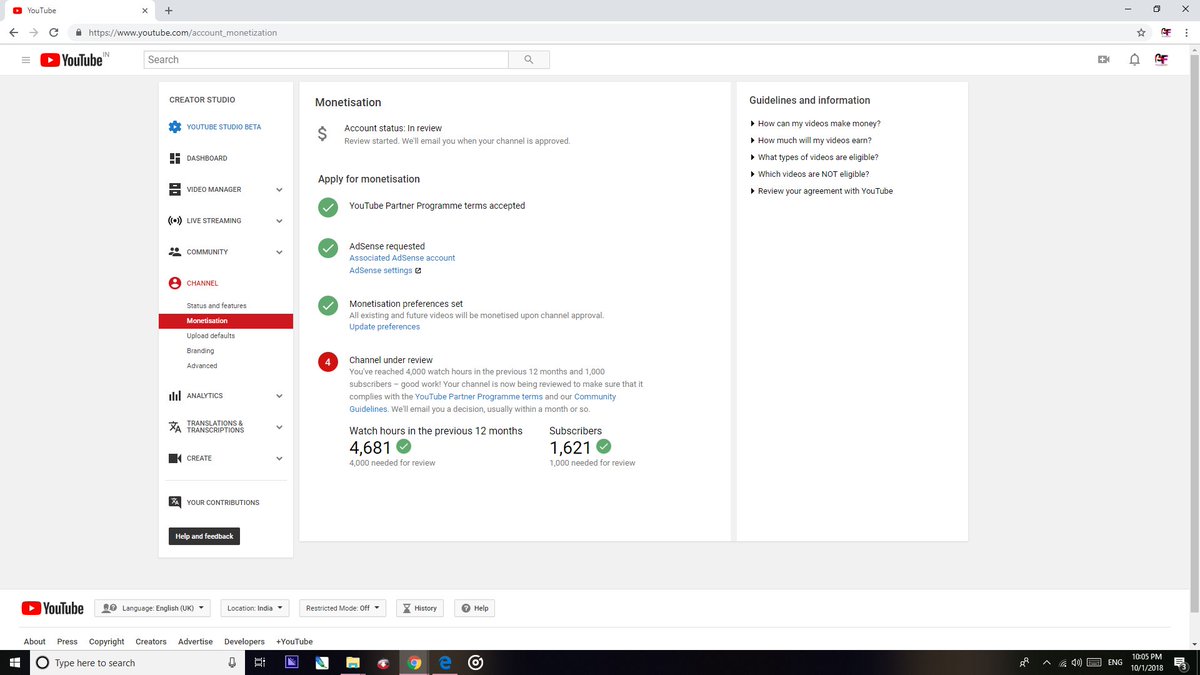Open Microsoft Edge from the taskbar
The image size is (1200, 675).
[x=445, y=662]
